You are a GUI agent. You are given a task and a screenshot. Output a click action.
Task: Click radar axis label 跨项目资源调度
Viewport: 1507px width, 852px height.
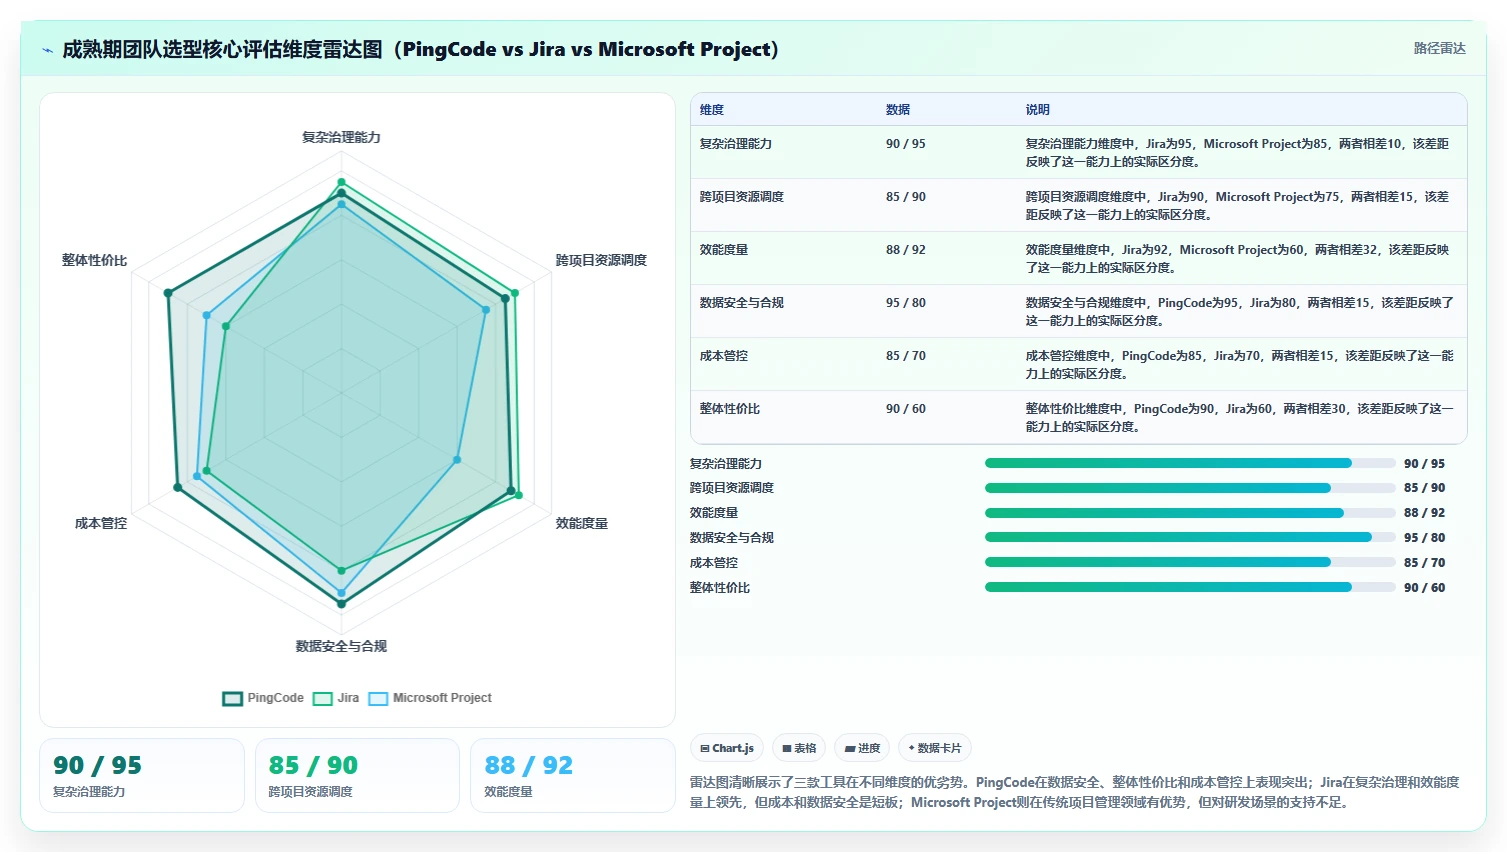(x=601, y=260)
